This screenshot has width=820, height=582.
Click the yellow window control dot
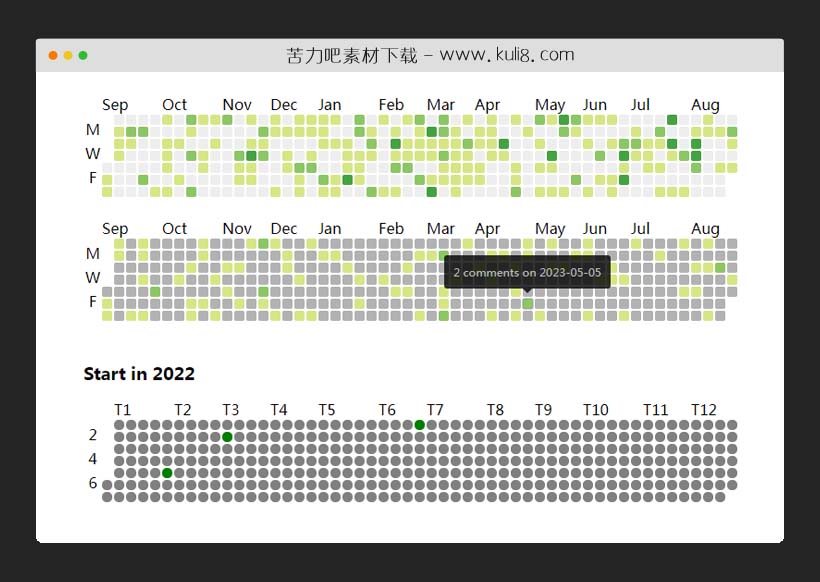68,55
